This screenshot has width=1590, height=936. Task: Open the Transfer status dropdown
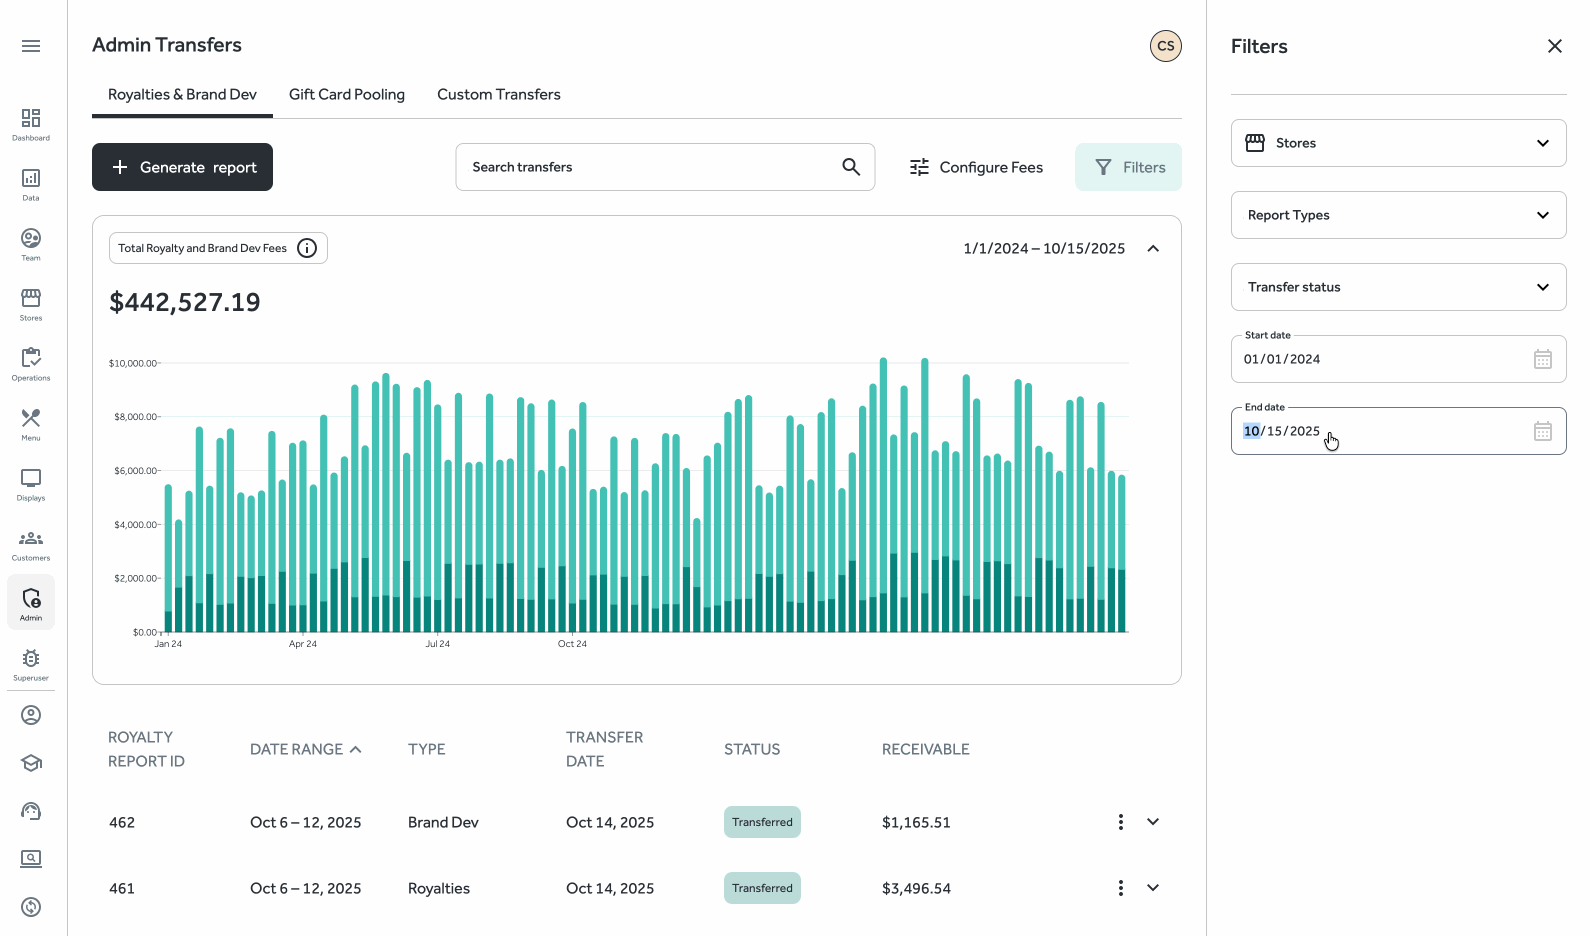tap(1398, 287)
